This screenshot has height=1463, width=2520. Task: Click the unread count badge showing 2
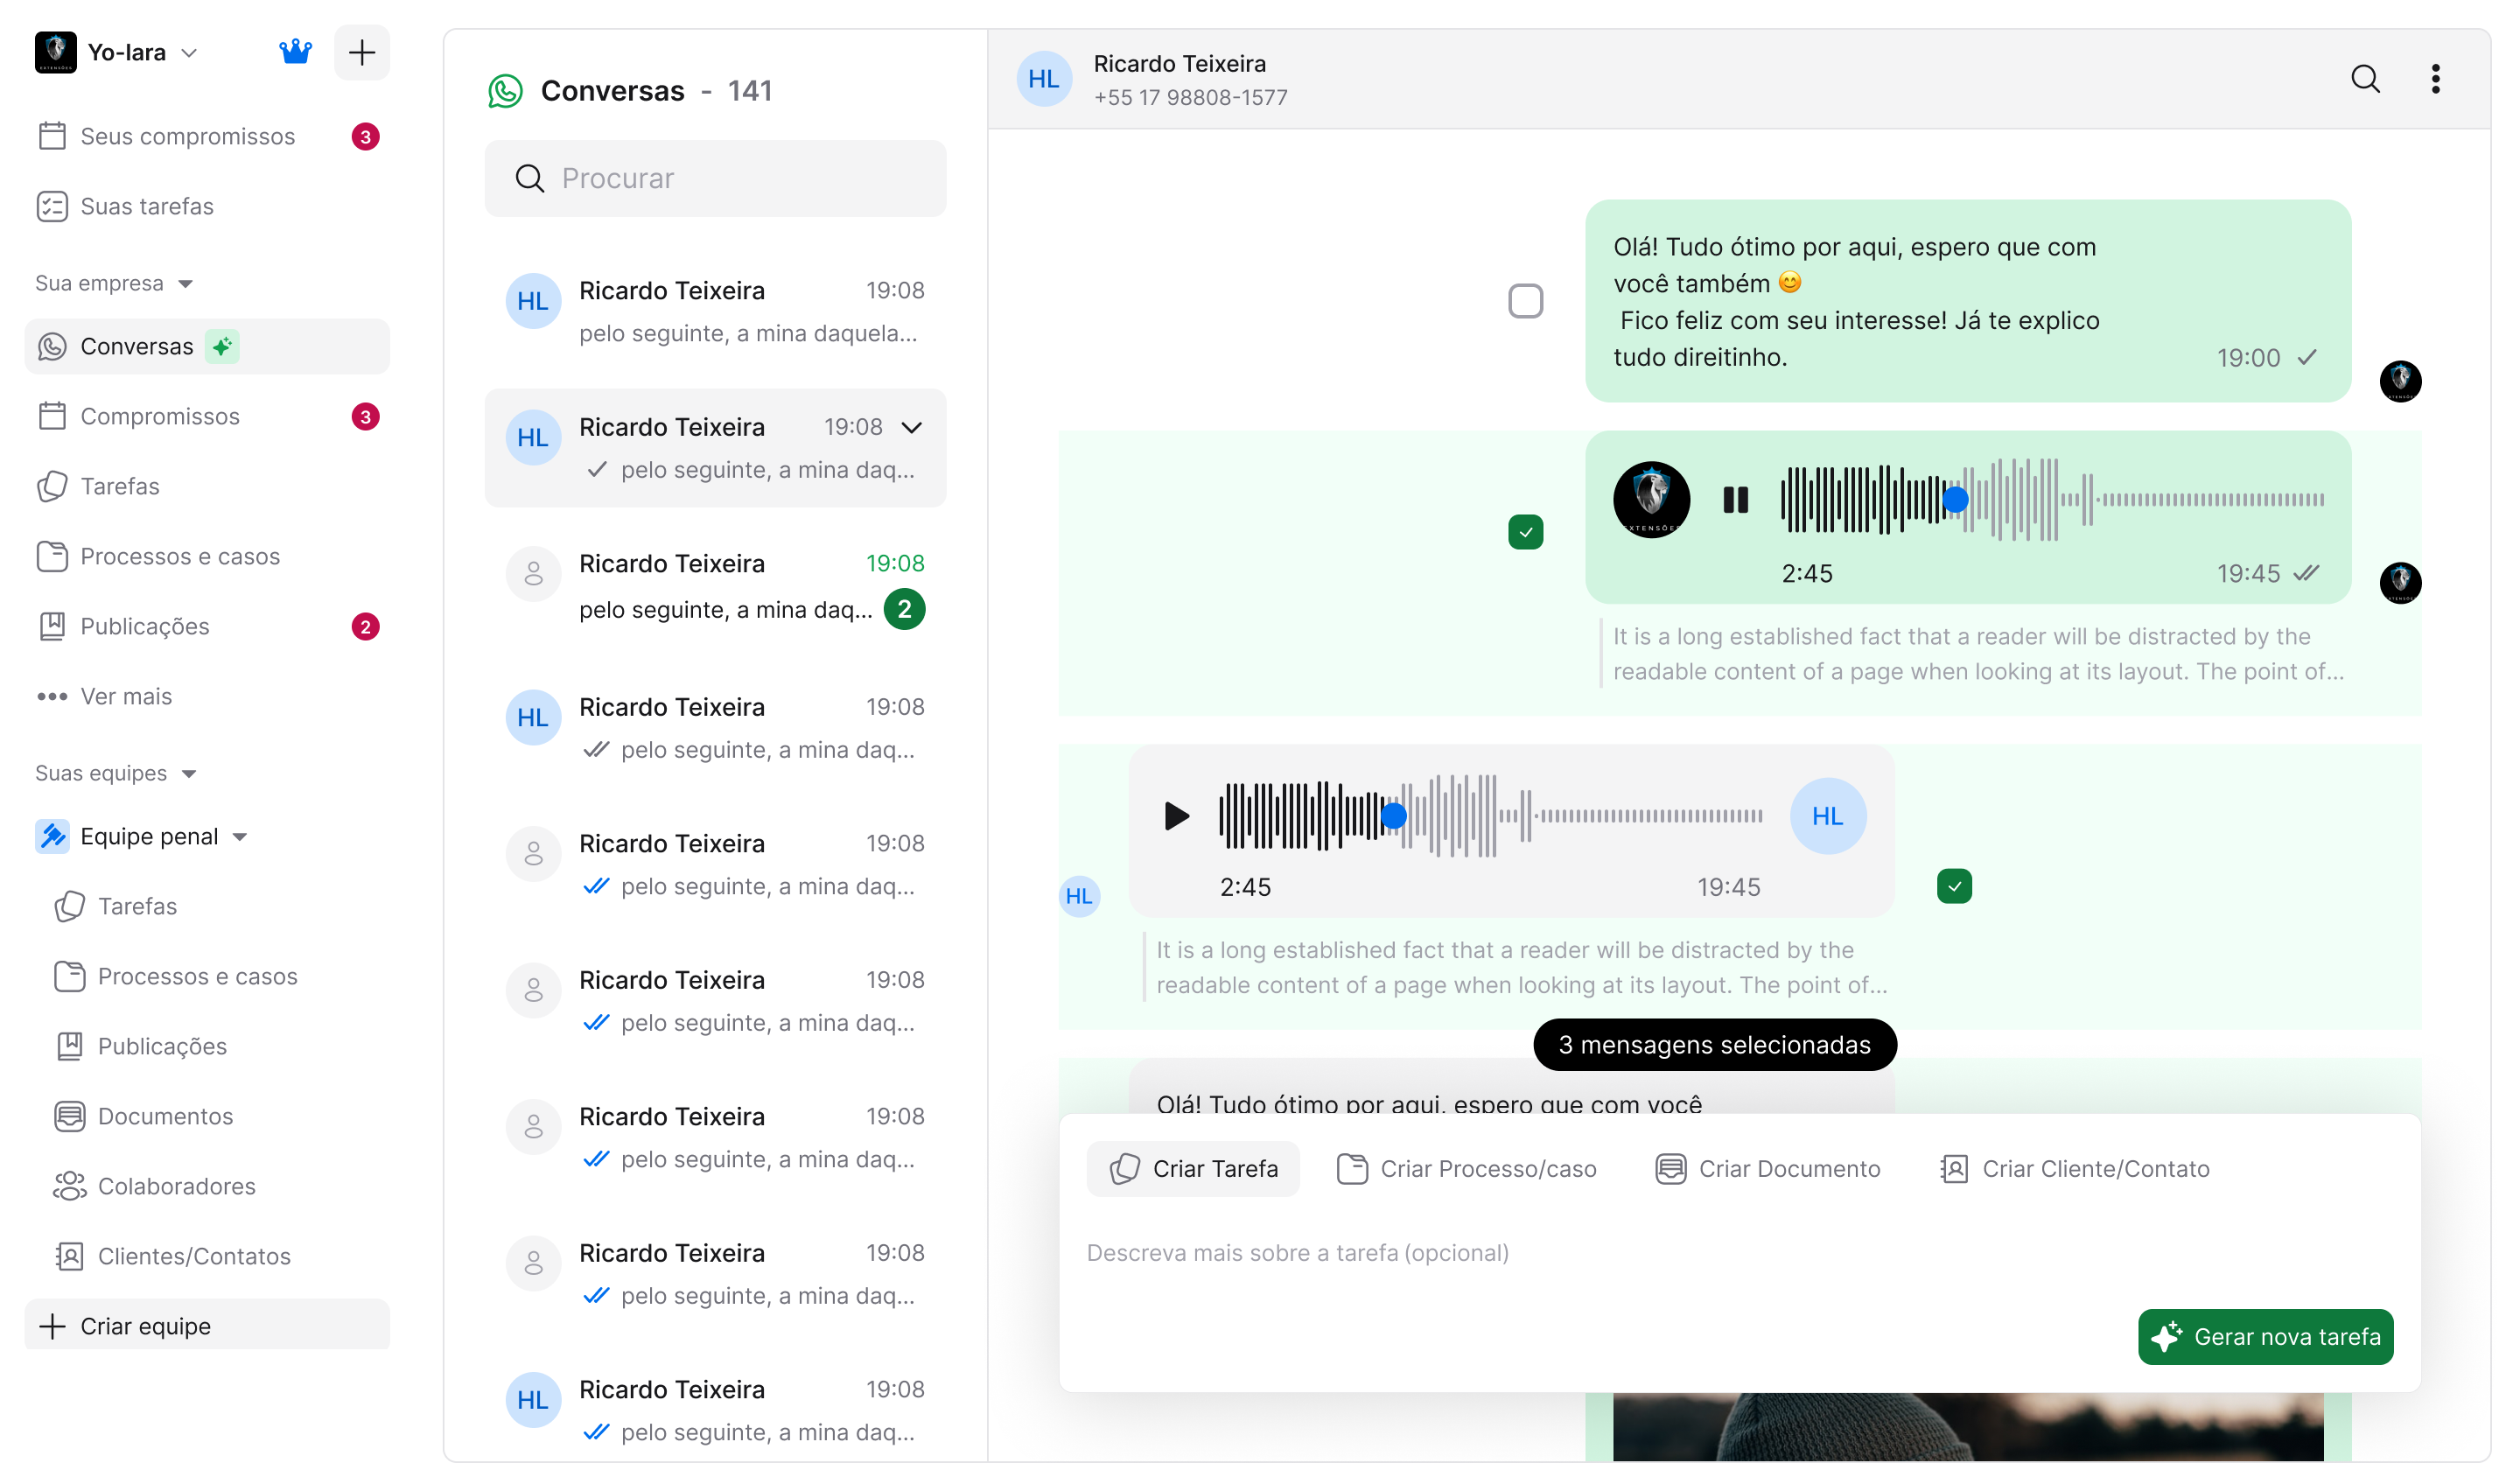(x=905, y=609)
